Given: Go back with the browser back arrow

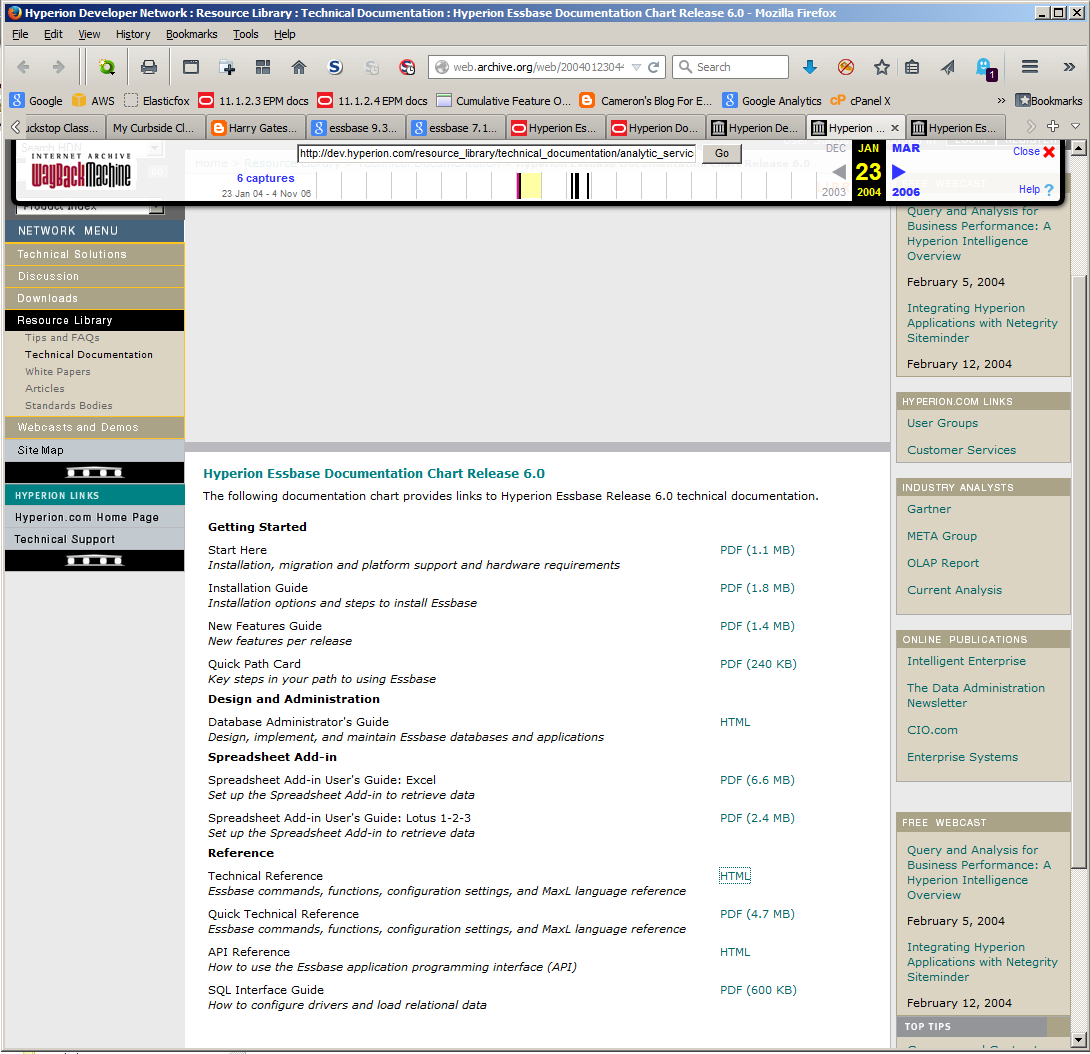Looking at the screenshot, I should [23, 67].
